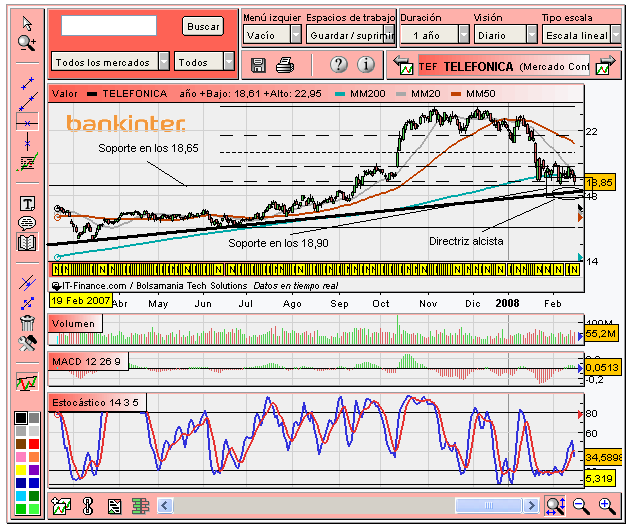Open the Visión Diario dropdown
This screenshot has height=530, width=630.
pyautogui.click(x=505, y=35)
